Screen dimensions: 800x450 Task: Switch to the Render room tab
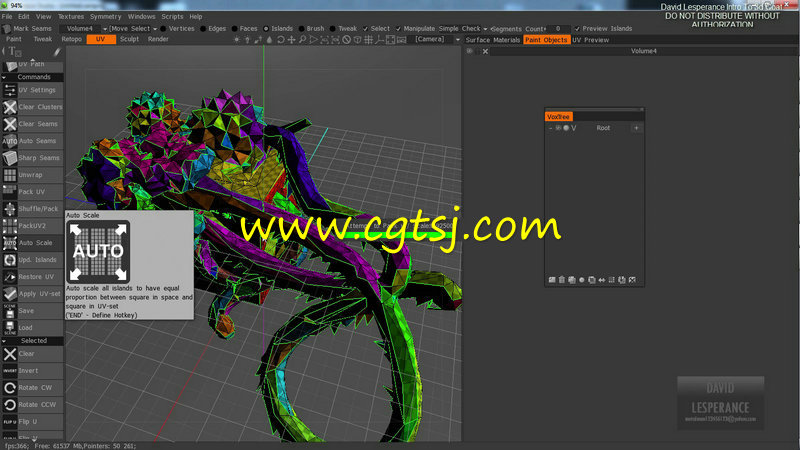coord(158,39)
